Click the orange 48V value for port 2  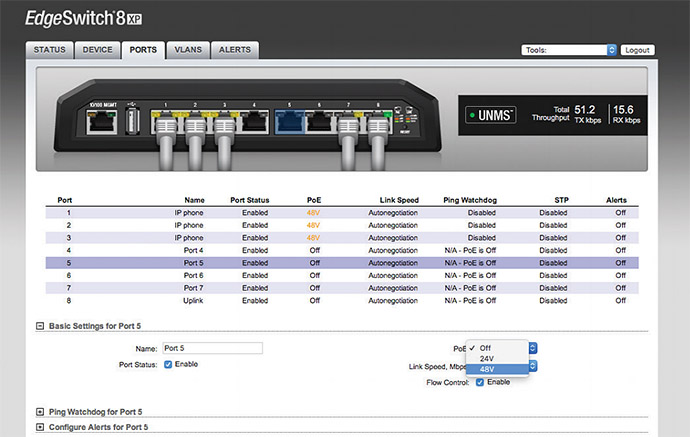(313, 225)
